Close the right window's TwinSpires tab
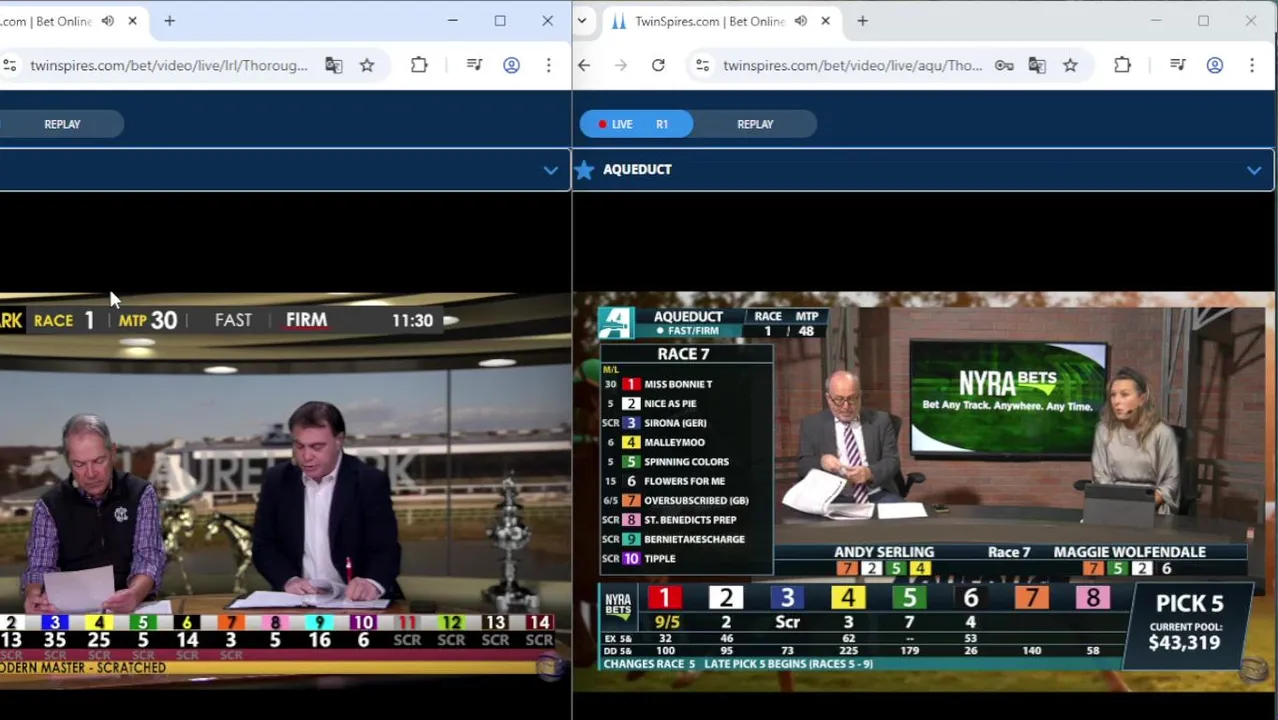 [825, 21]
